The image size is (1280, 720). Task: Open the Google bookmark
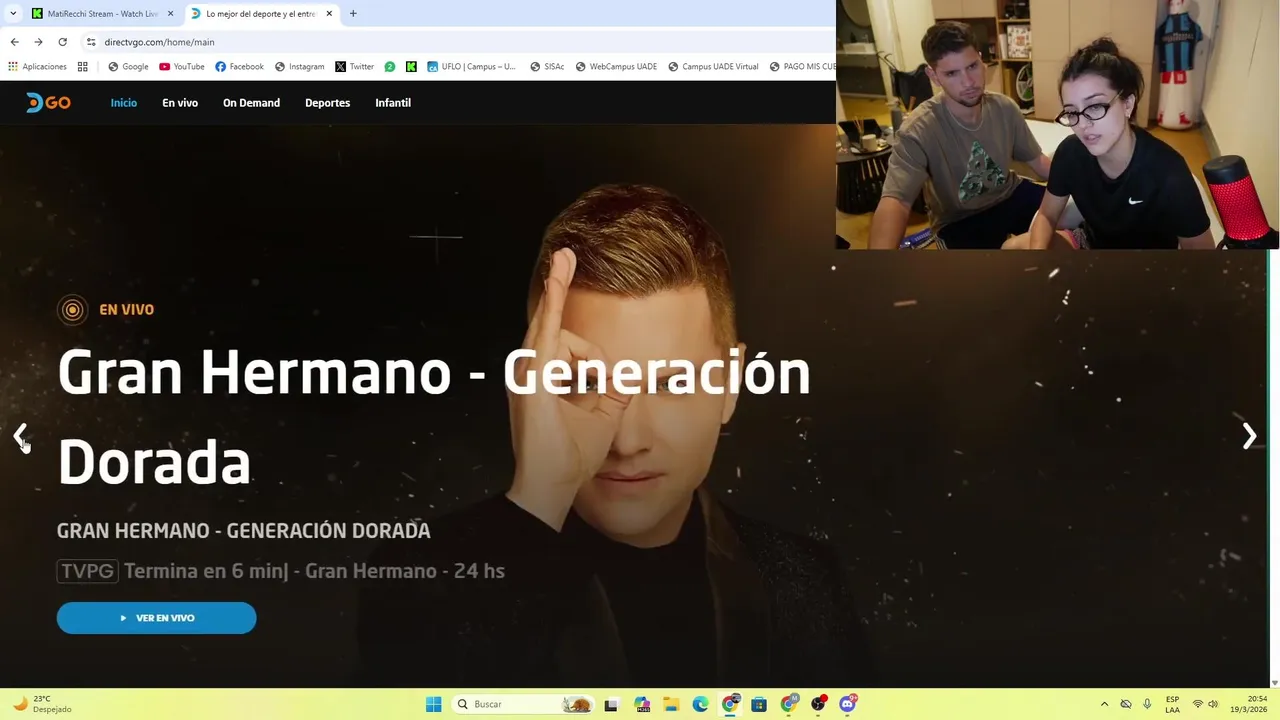pyautogui.click(x=128, y=67)
